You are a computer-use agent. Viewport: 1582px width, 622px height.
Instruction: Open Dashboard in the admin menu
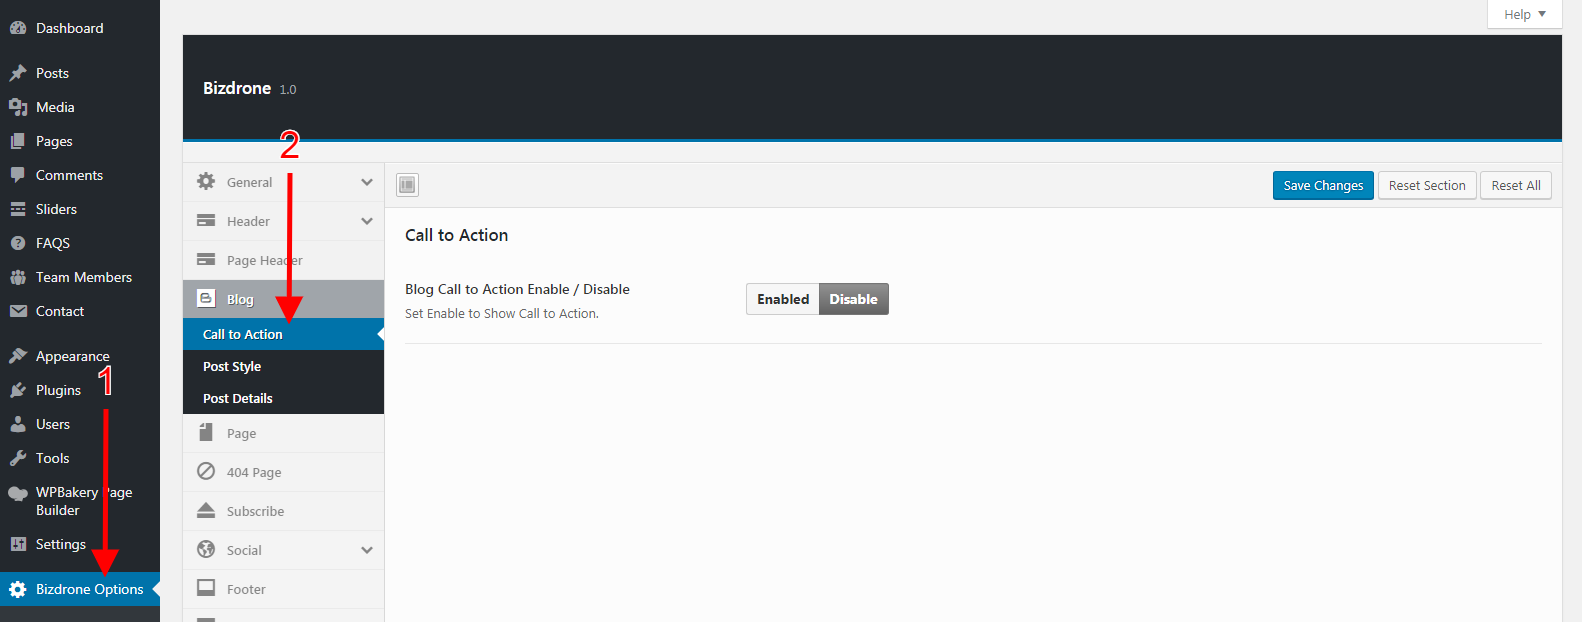80,28
